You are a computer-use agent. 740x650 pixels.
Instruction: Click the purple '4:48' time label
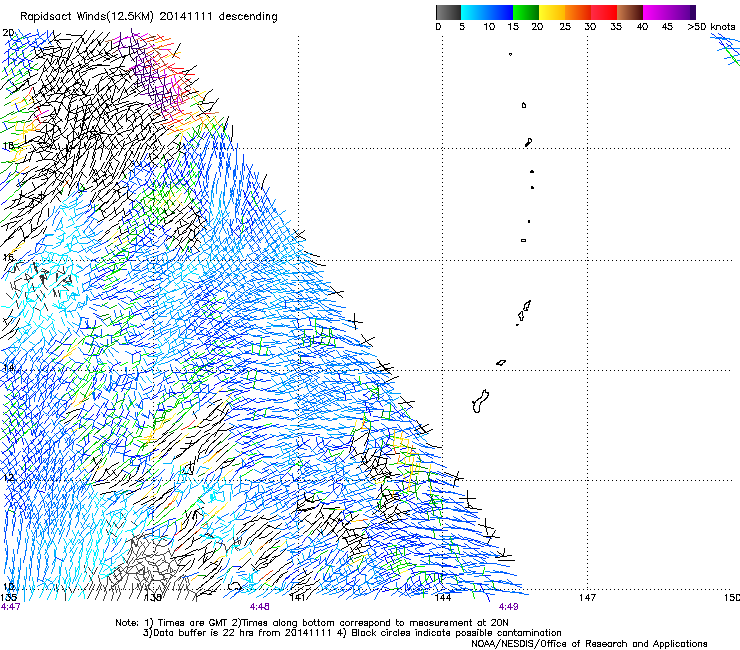[x=260, y=607]
